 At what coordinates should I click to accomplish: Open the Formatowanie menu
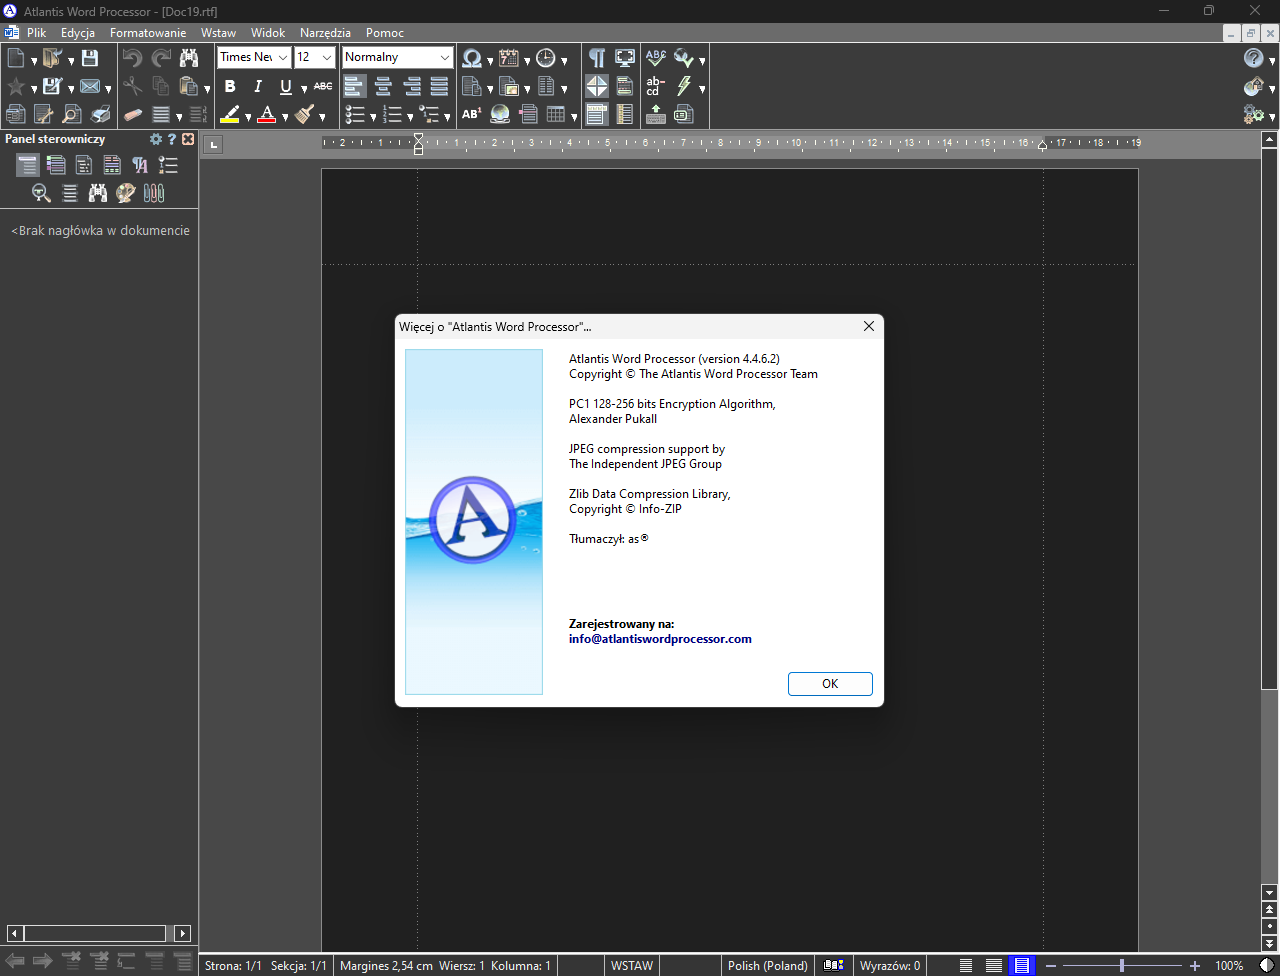(148, 33)
